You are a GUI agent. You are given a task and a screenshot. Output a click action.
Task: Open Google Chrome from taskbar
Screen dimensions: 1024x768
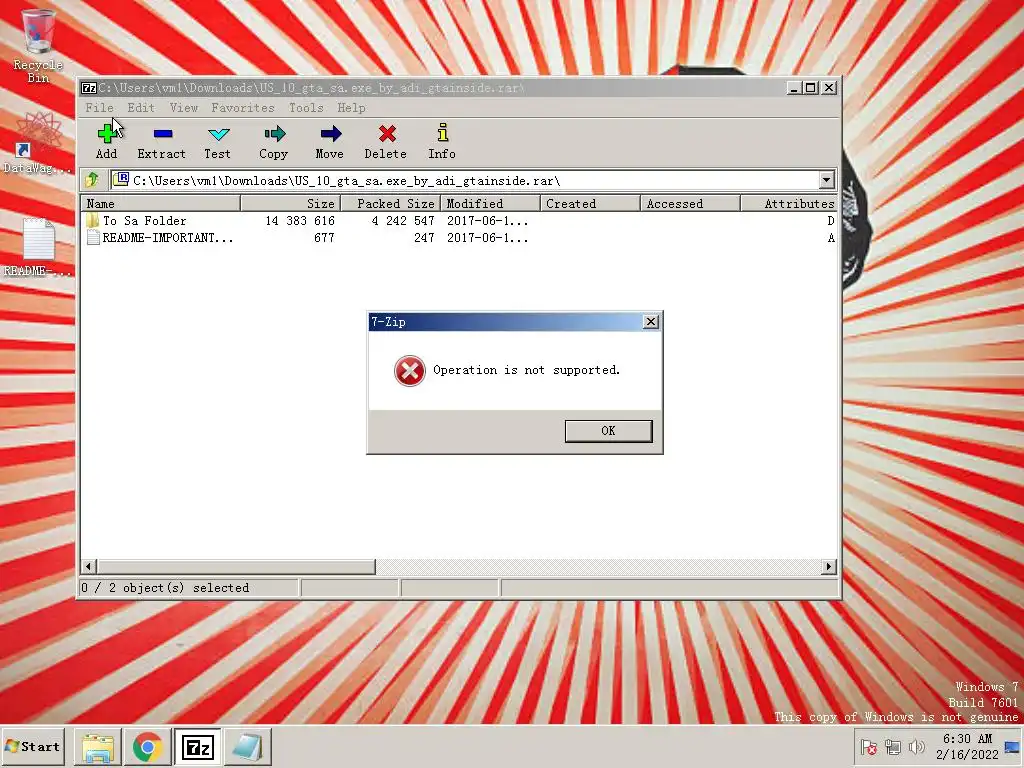[x=148, y=747]
